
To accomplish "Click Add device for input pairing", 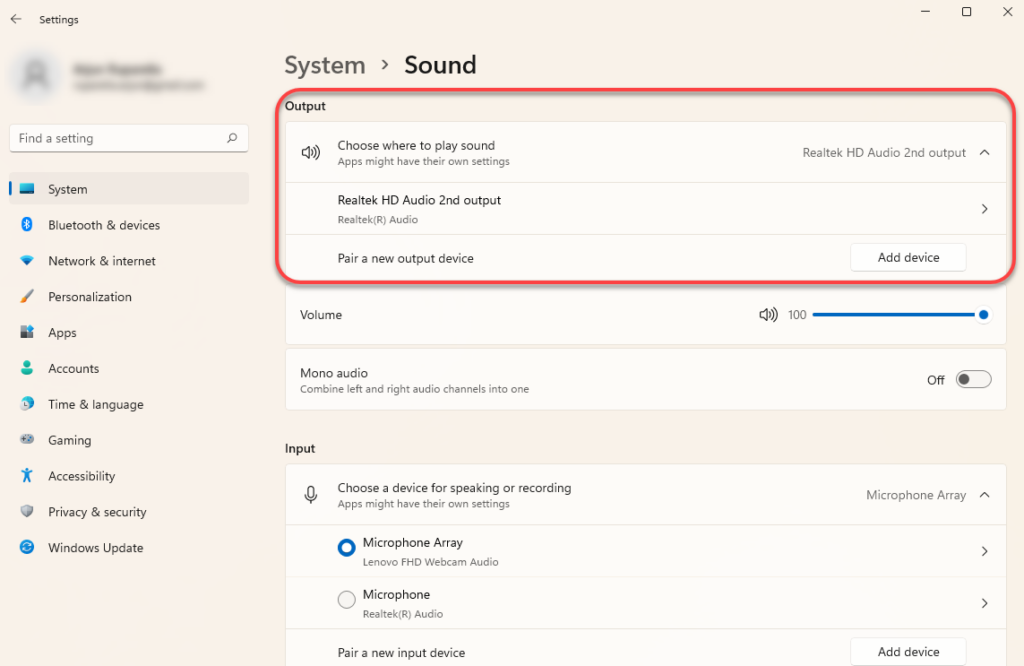I will pos(908,652).
